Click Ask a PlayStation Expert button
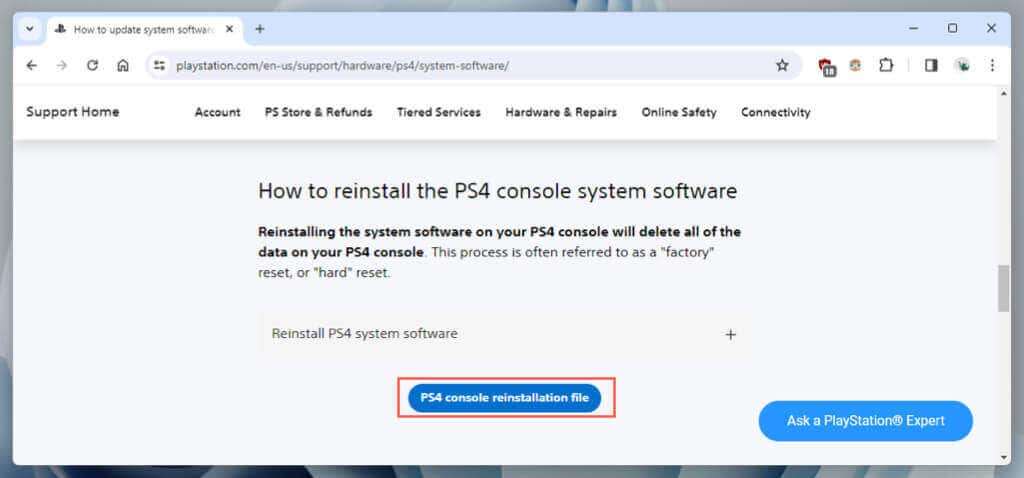Viewport: 1024px width, 478px height. (865, 421)
